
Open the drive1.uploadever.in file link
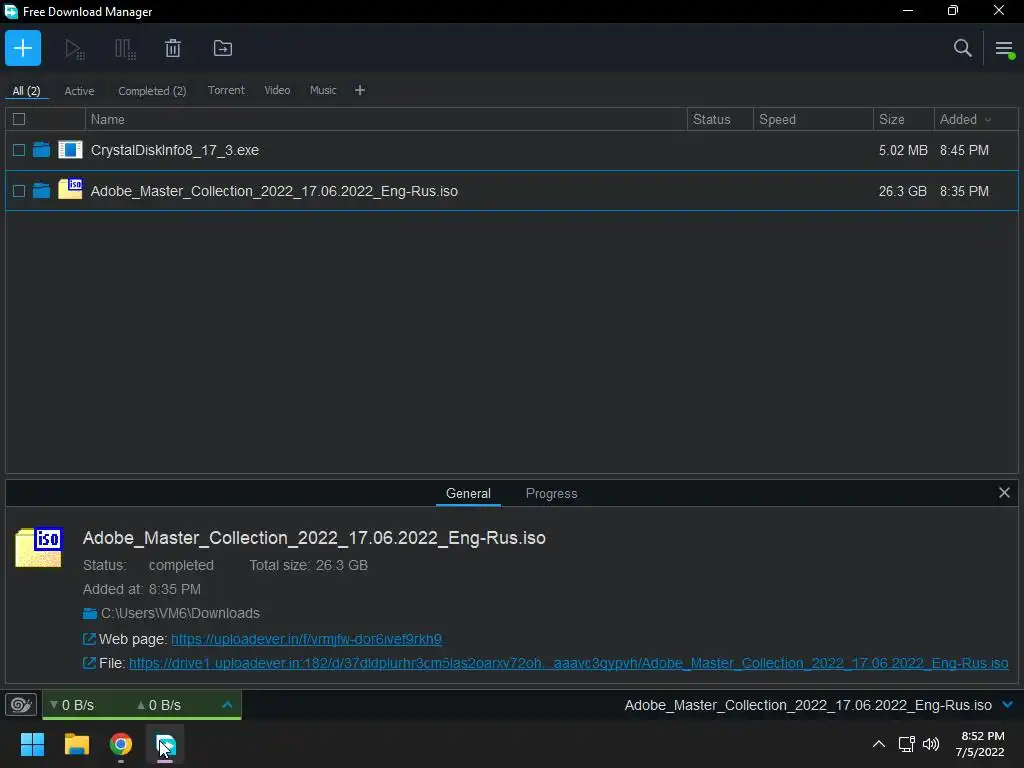(568, 663)
